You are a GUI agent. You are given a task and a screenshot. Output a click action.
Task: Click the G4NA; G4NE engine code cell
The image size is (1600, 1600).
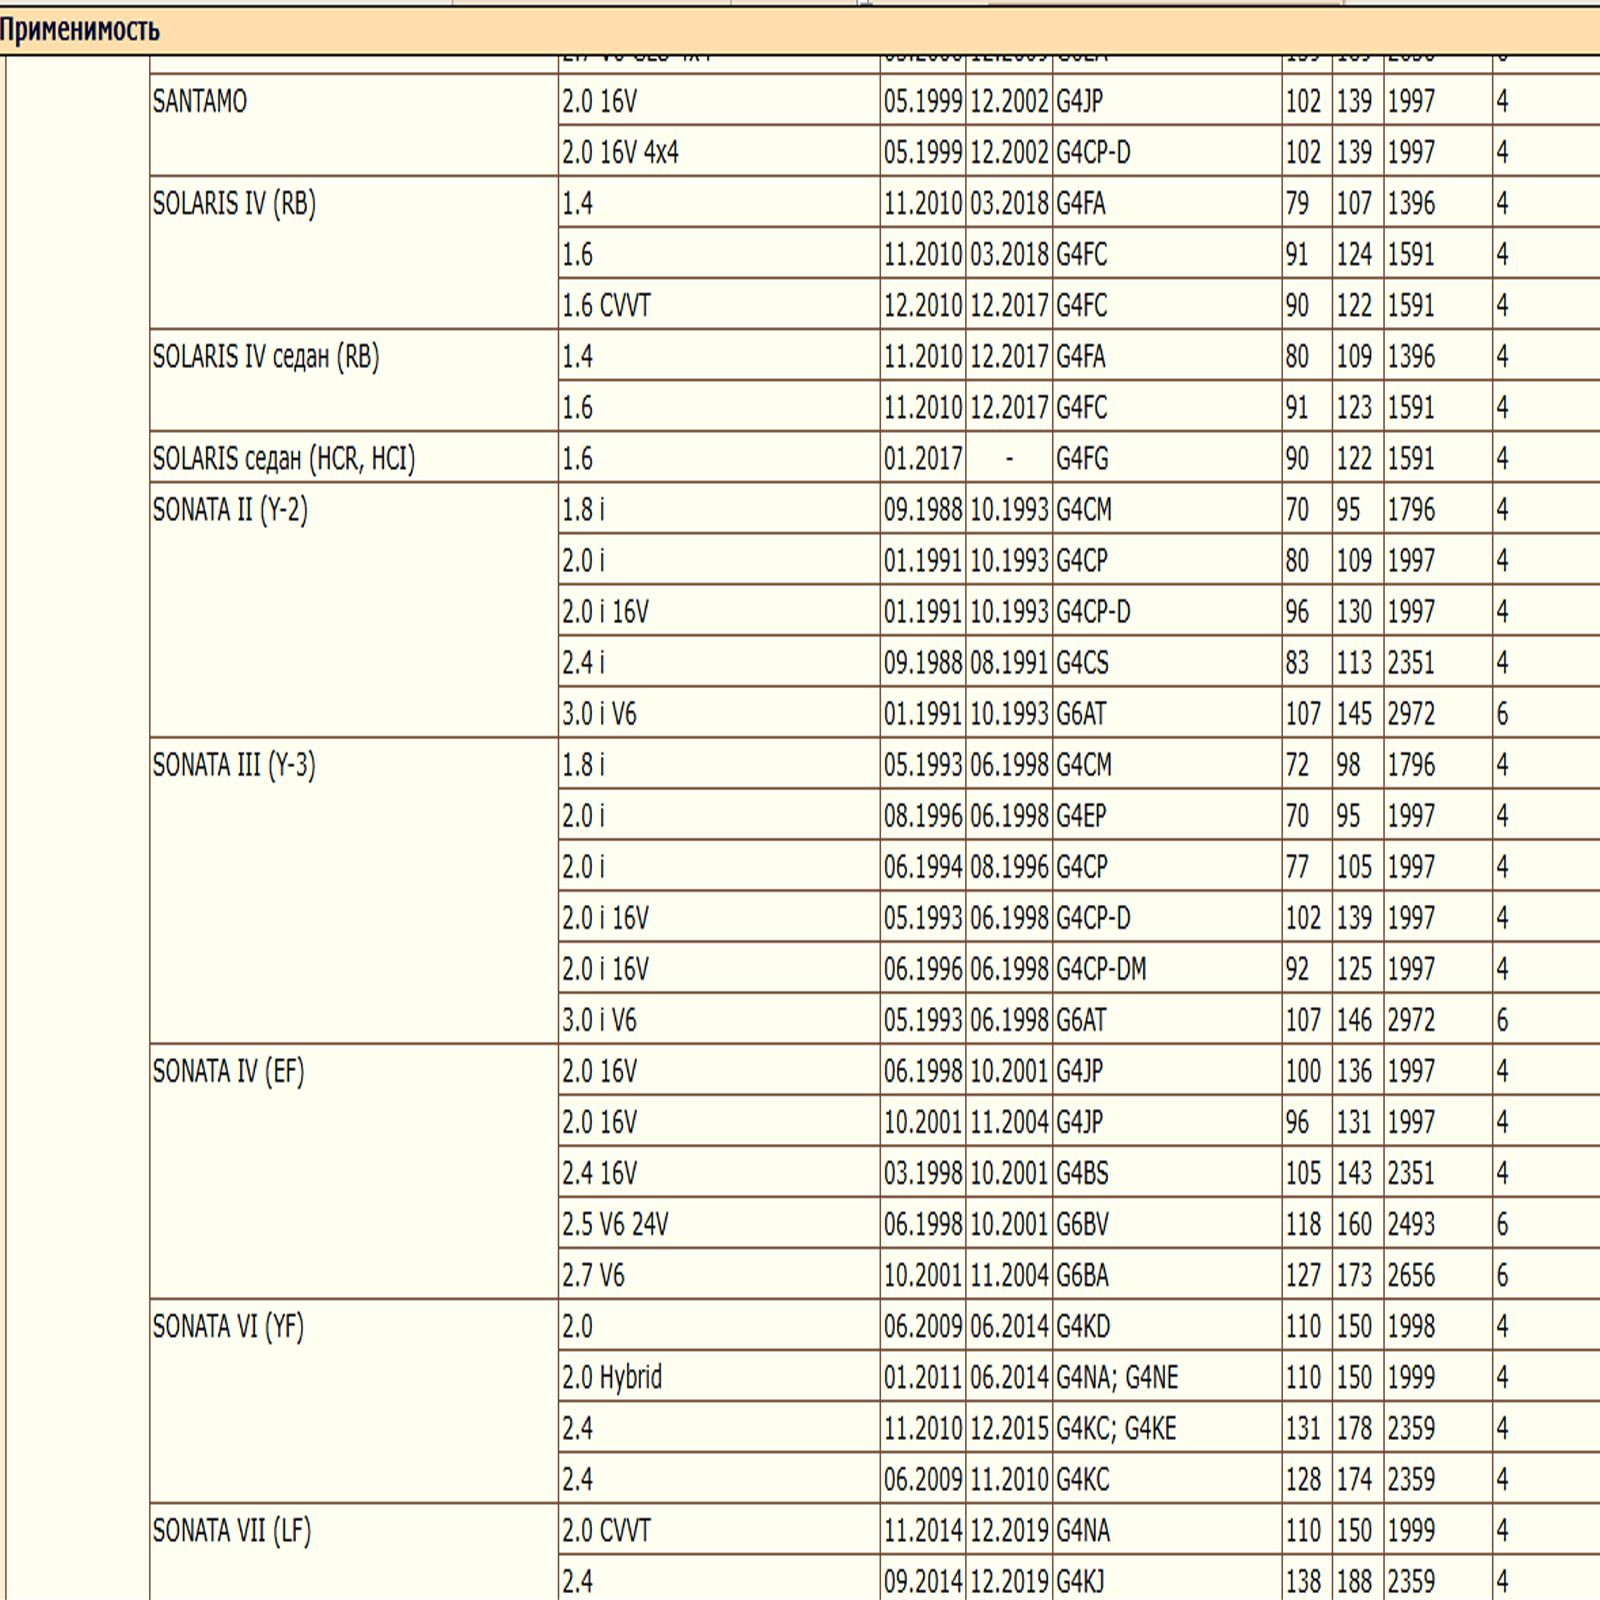(x=1117, y=1378)
